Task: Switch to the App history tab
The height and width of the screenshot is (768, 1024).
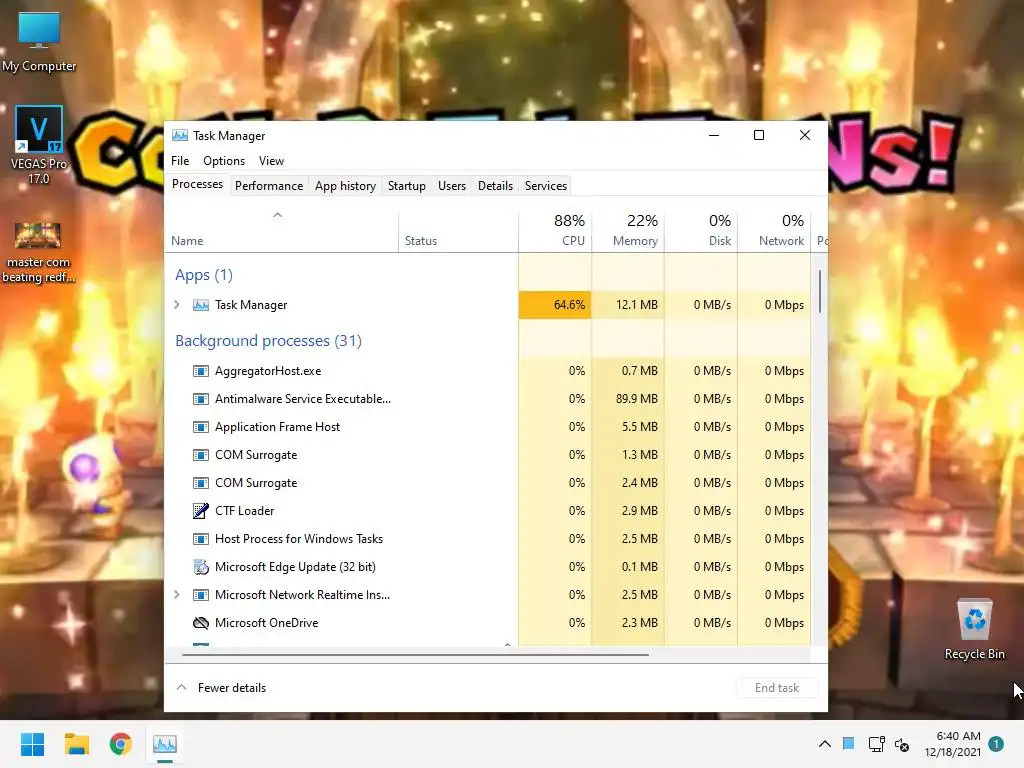Action: (345, 186)
